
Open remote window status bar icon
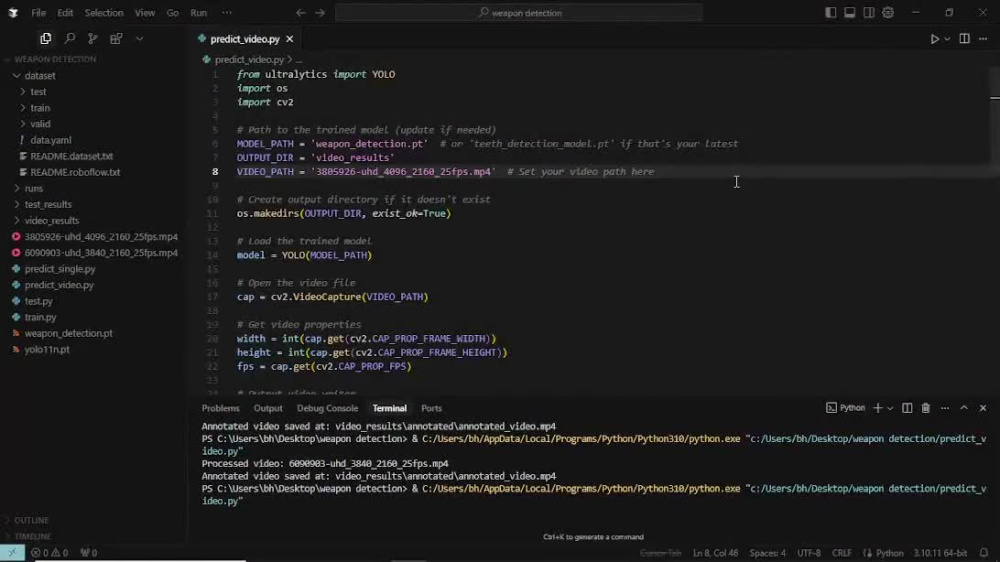click(12, 552)
